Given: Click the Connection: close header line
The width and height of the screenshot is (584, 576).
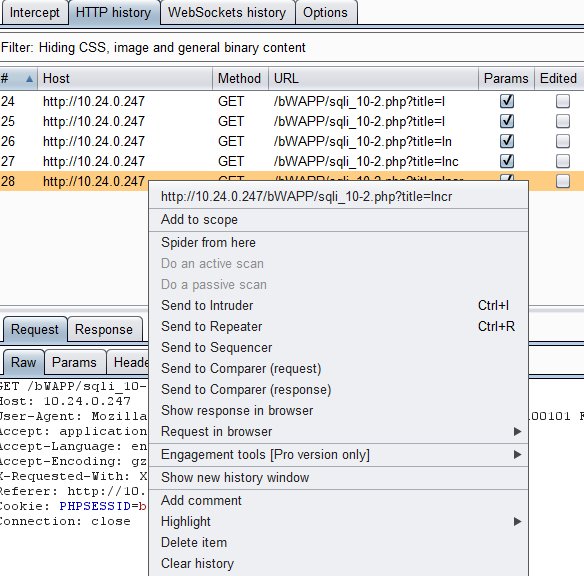Looking at the screenshot, I should tap(65, 521).
